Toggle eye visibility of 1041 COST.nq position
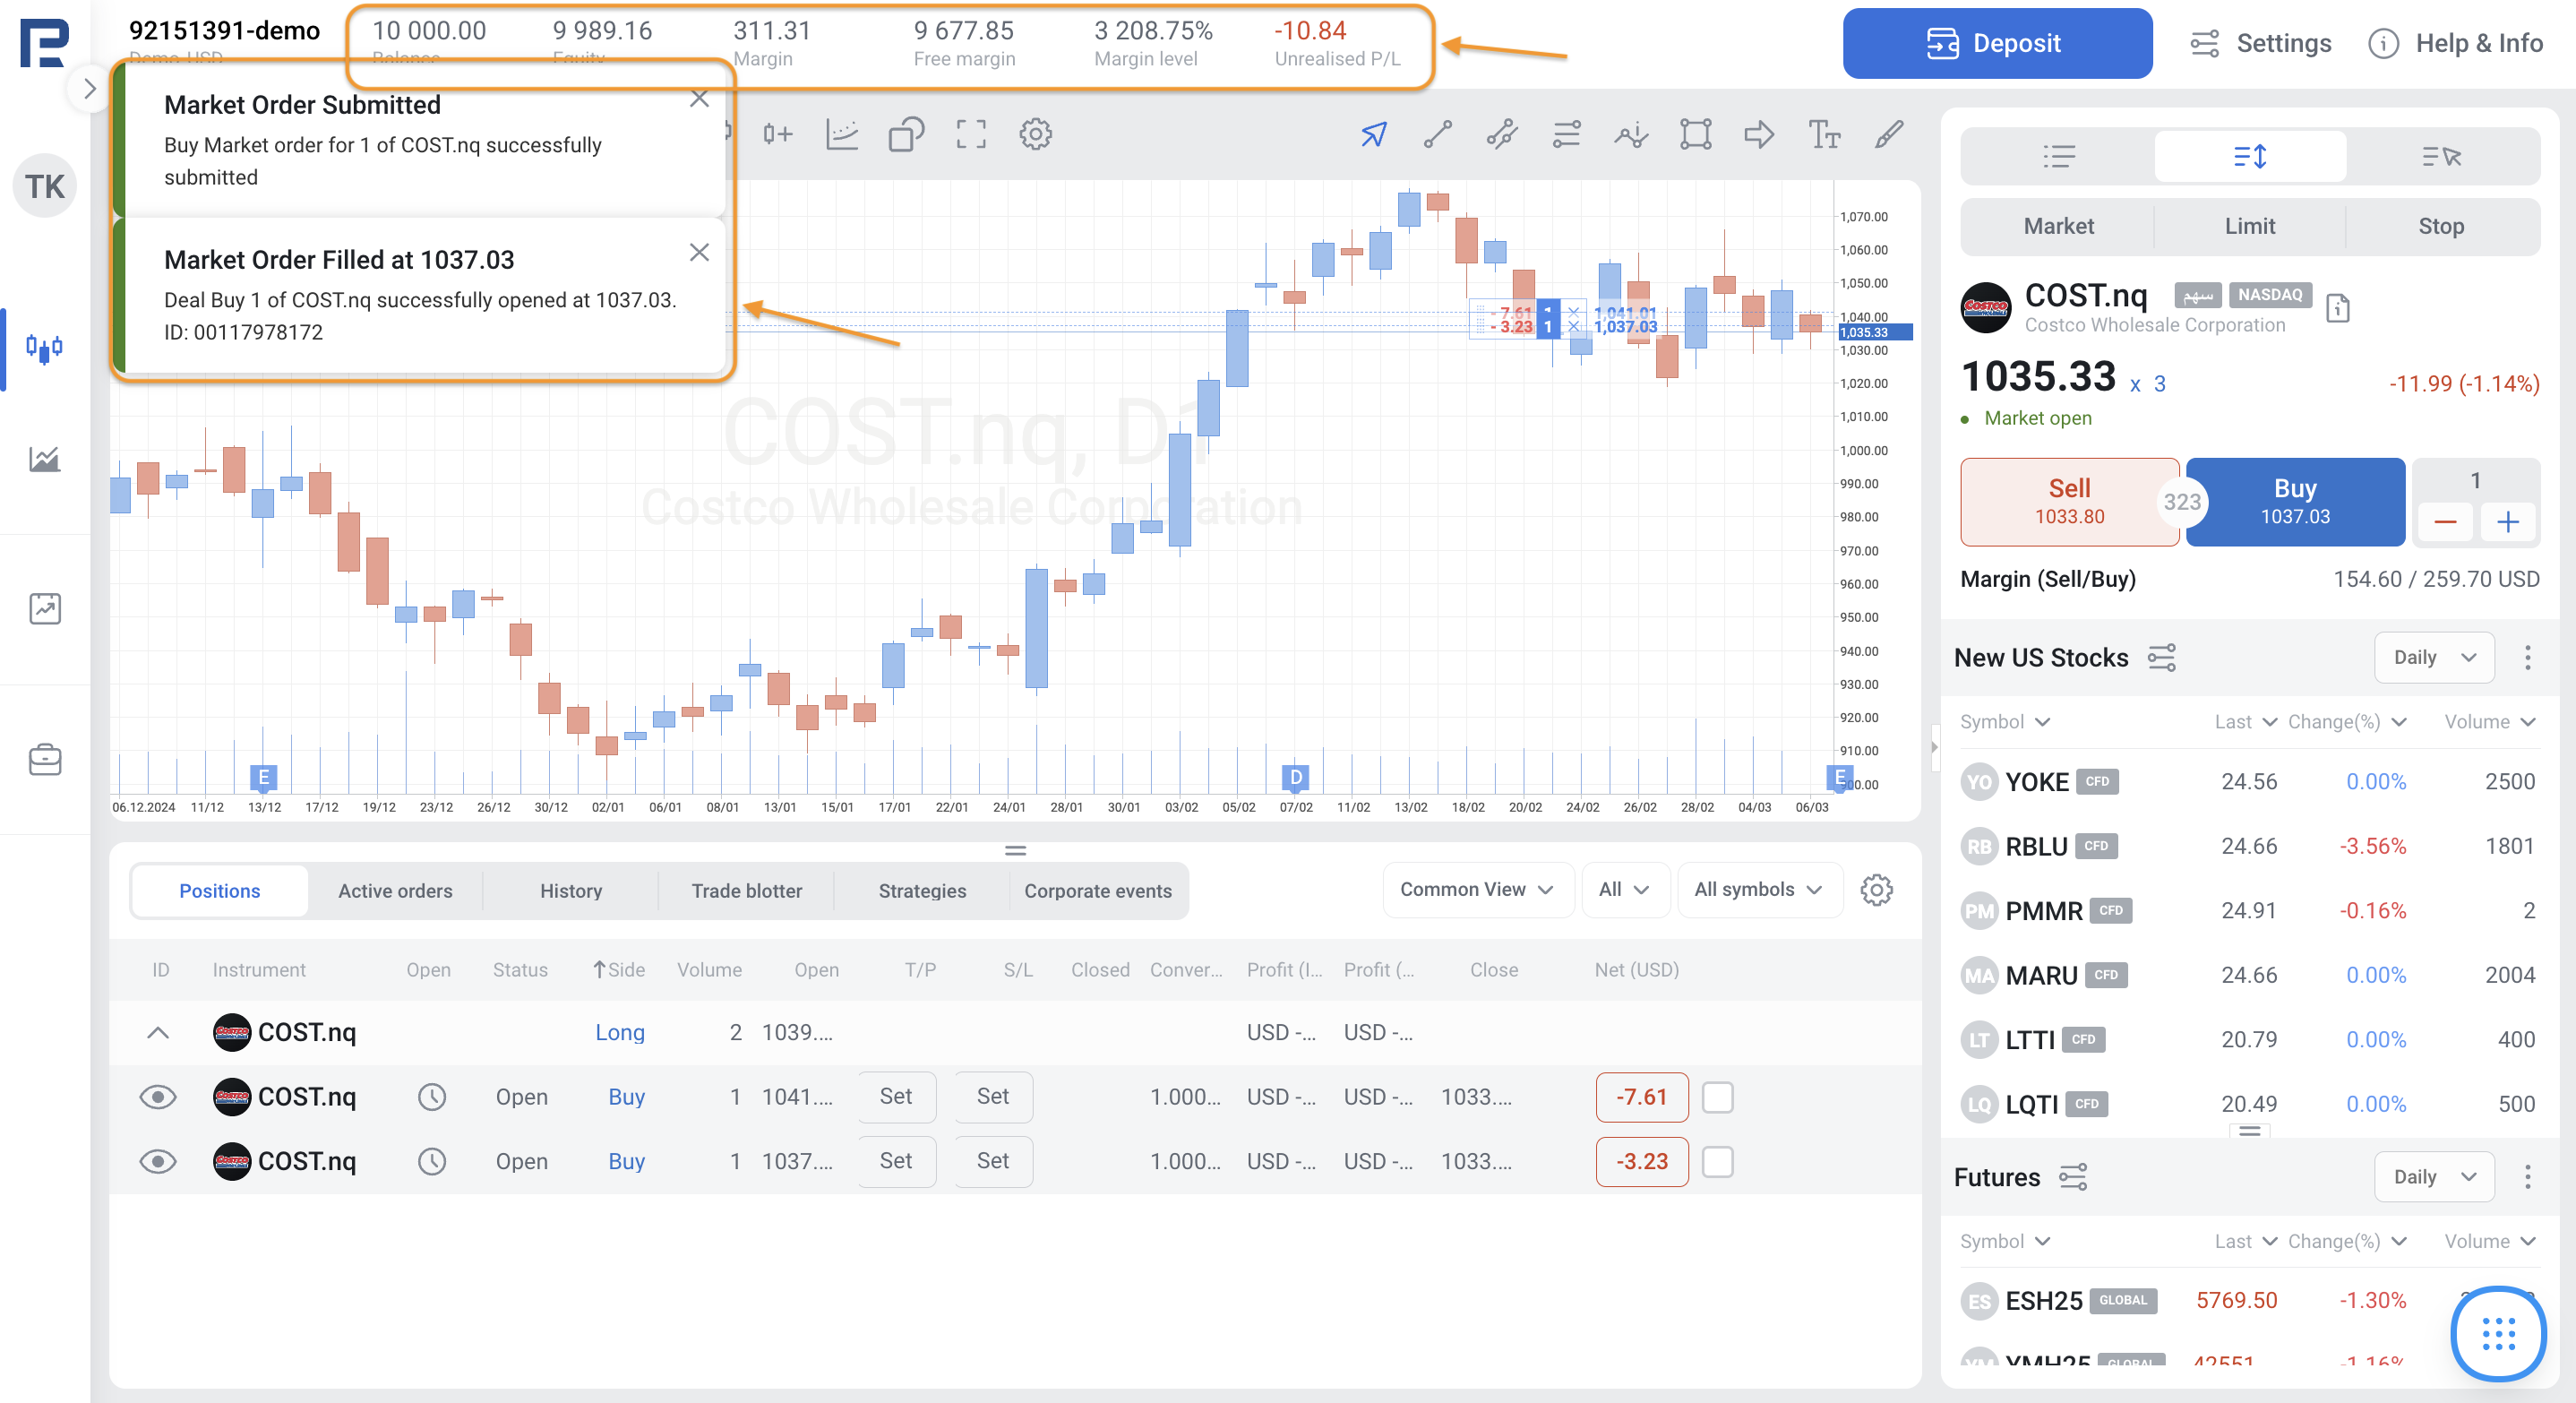This screenshot has width=2576, height=1403. [x=157, y=1097]
